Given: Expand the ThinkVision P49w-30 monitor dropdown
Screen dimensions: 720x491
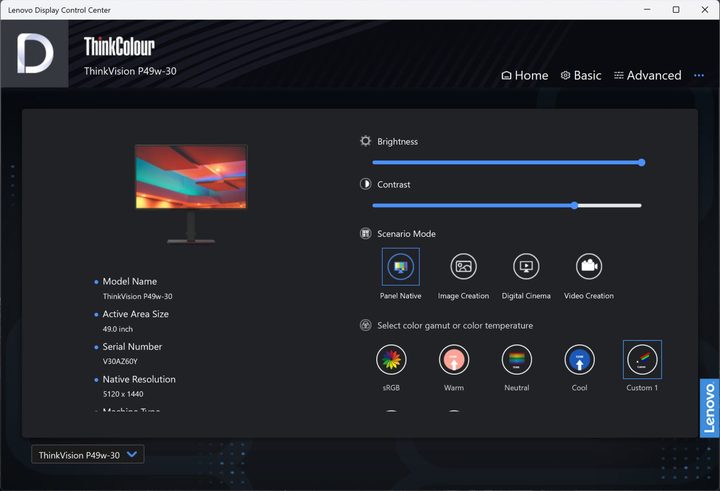Looking at the screenshot, I should [88, 455].
